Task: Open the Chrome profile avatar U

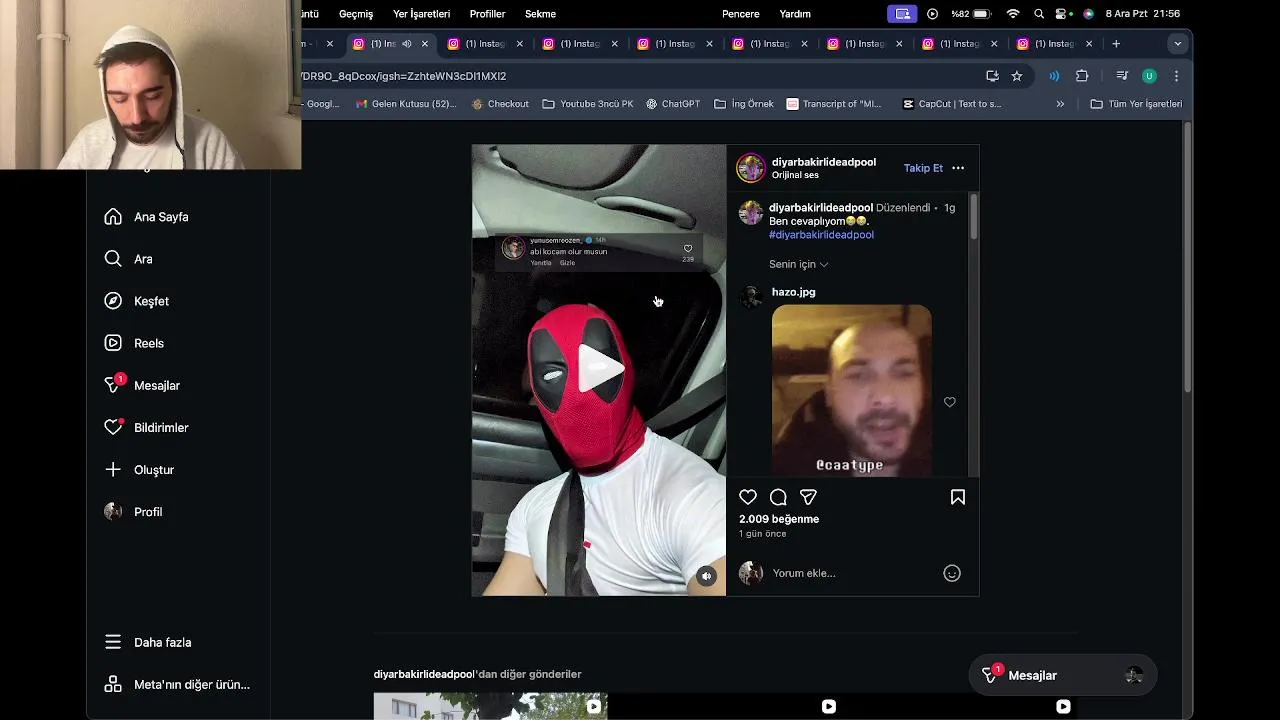Action: [x=1149, y=76]
